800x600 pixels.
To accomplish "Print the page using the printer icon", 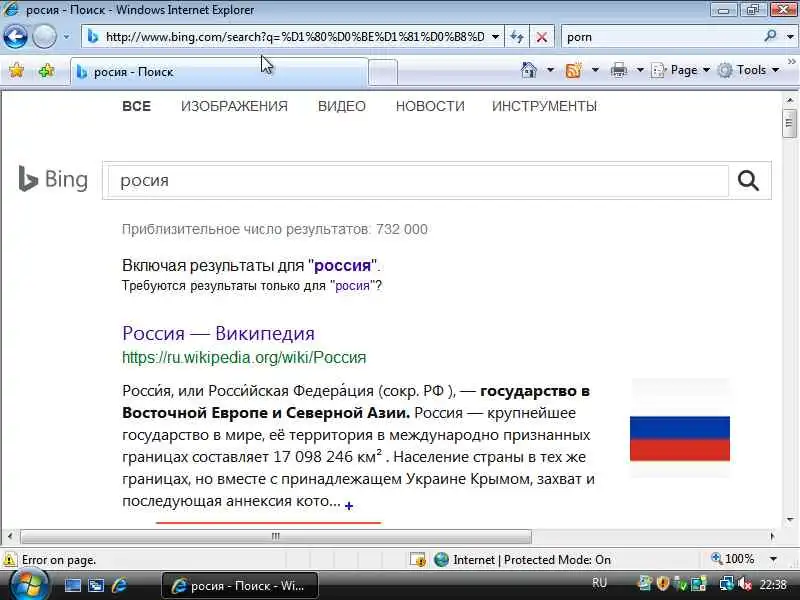I will pyautogui.click(x=618, y=70).
